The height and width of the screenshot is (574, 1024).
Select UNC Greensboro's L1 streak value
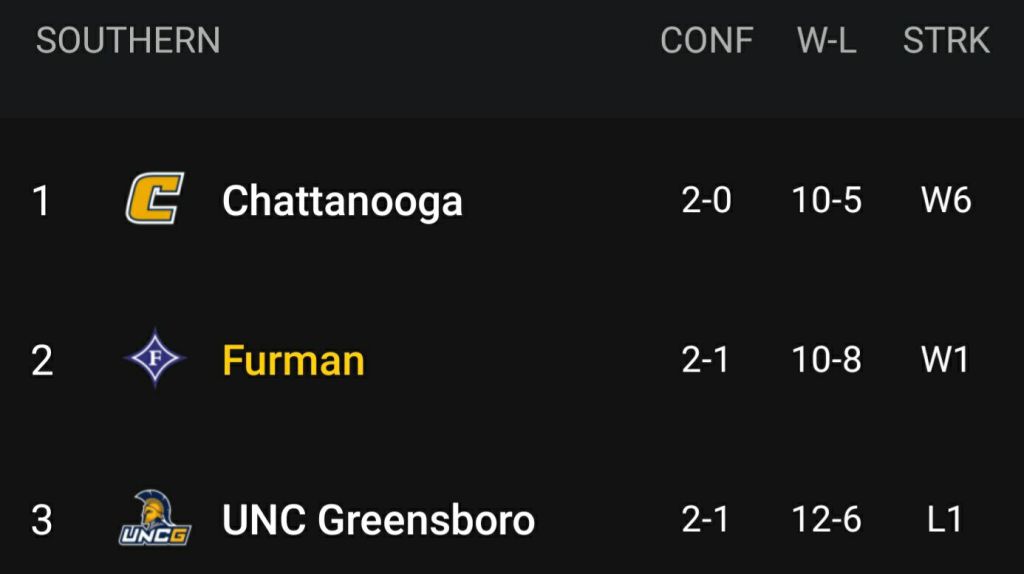click(945, 519)
